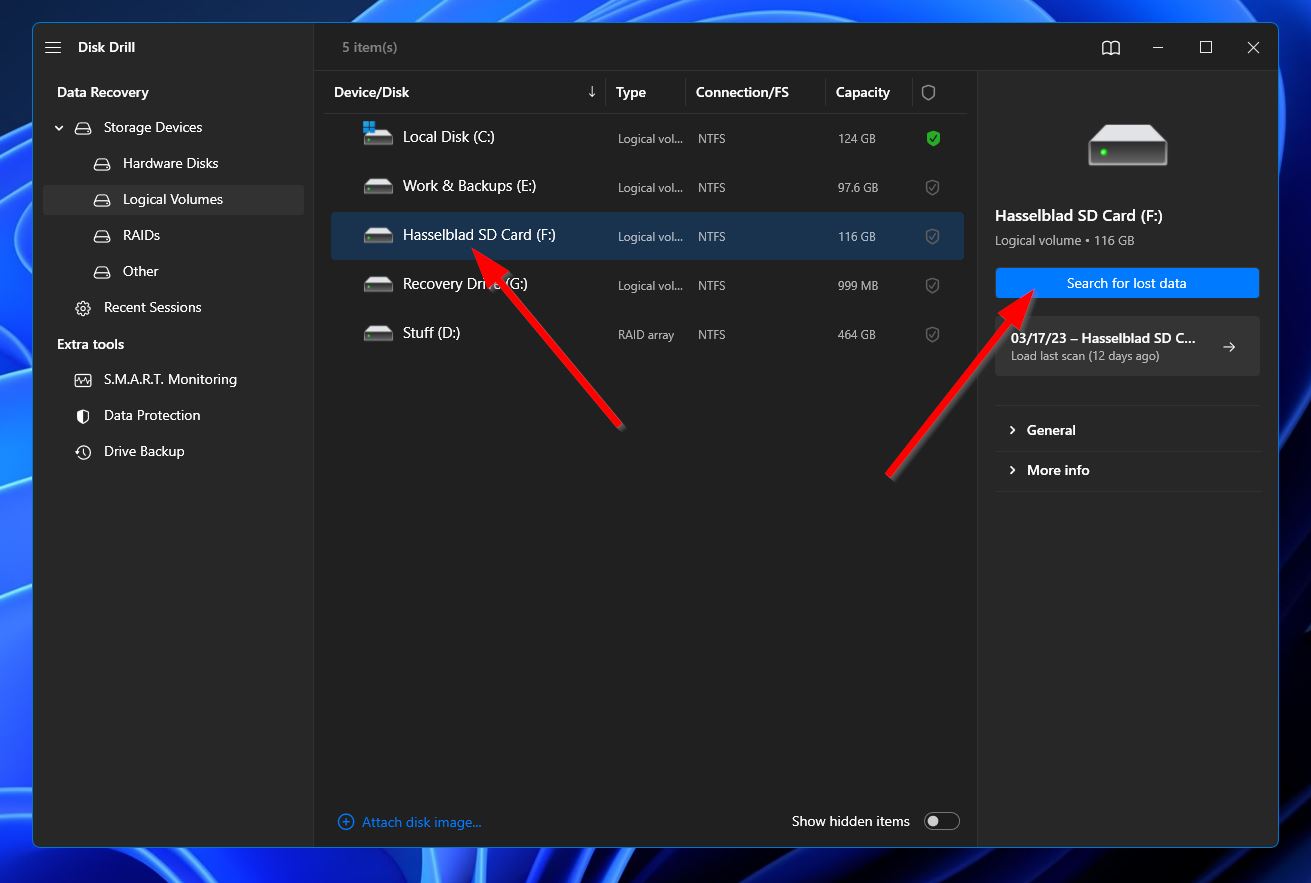Sort by Type column header

[631, 92]
